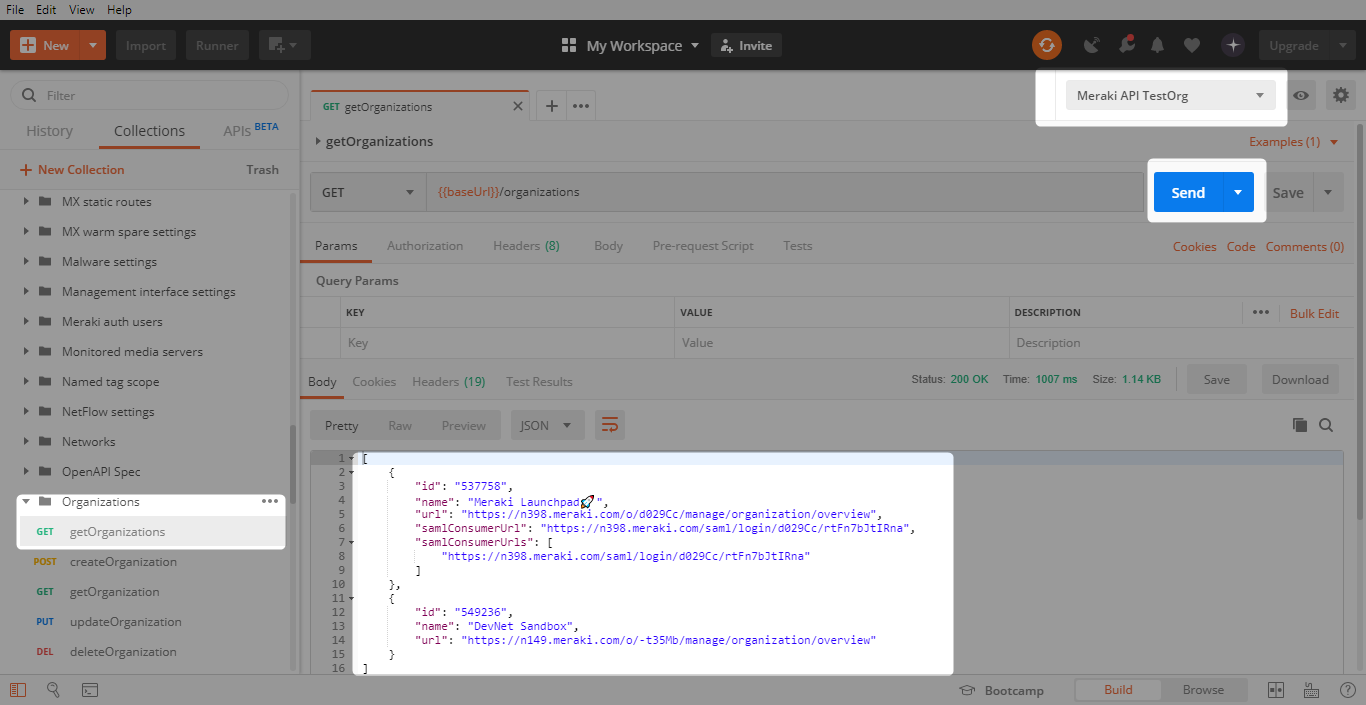
Task: Copy the response body to clipboard
Action: (x=1300, y=425)
